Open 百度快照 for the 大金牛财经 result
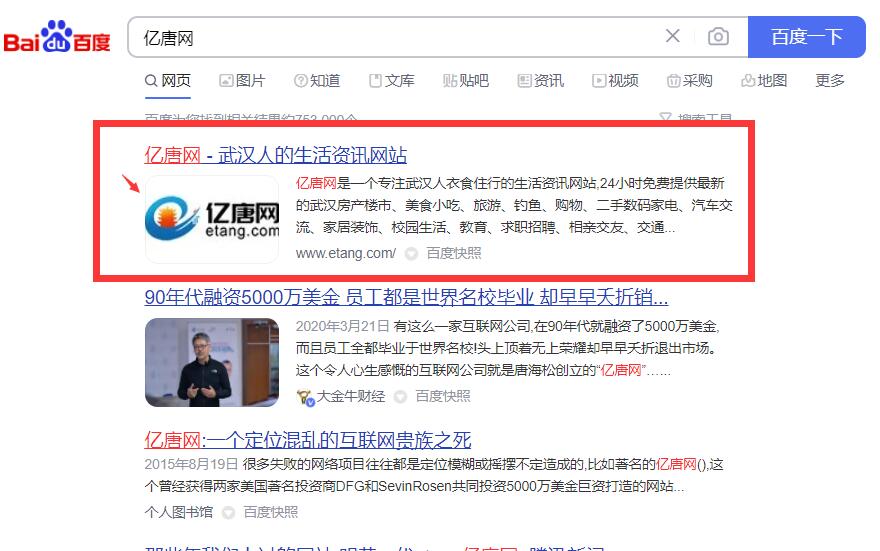The image size is (880, 551). click(x=443, y=397)
